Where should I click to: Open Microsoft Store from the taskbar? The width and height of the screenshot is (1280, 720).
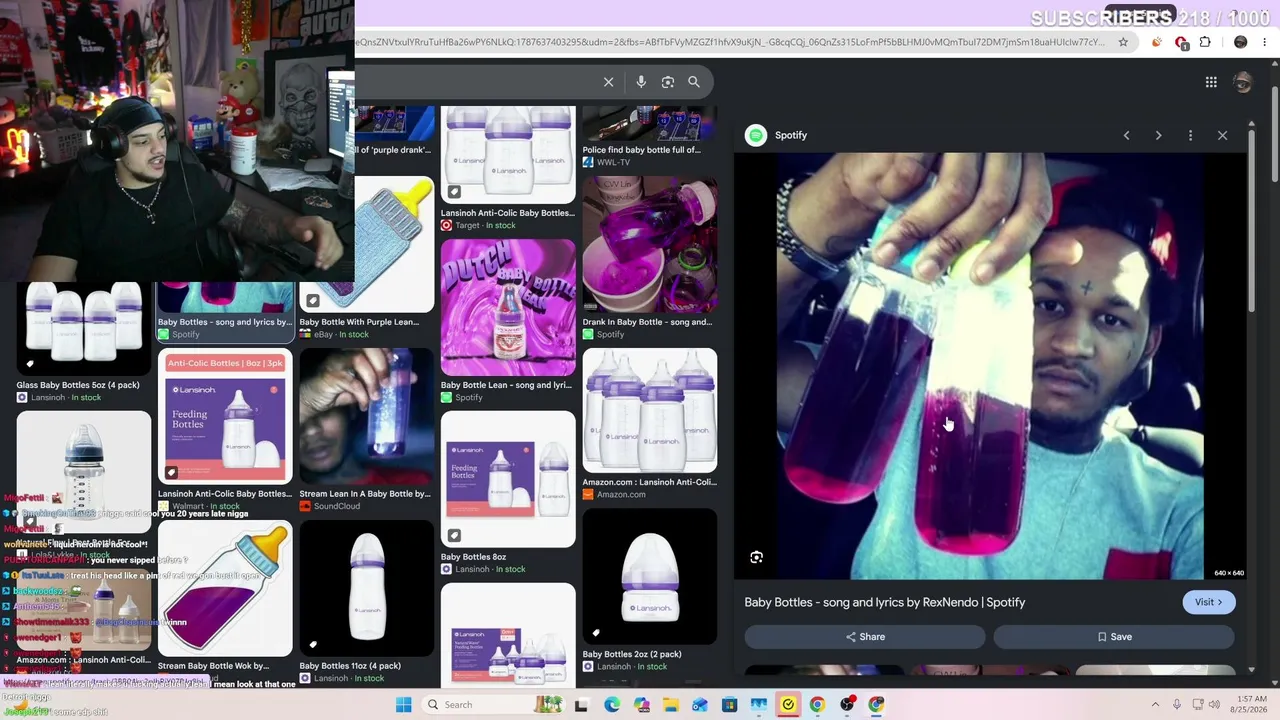[729, 705]
